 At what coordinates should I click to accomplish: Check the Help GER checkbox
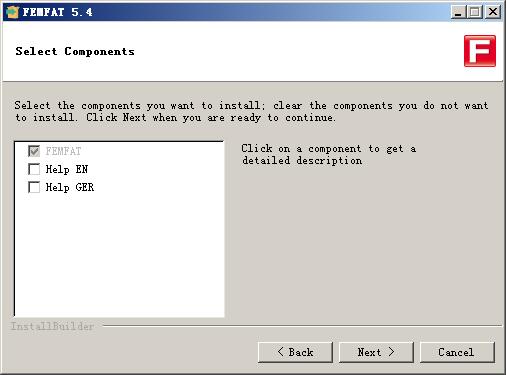coord(34,187)
